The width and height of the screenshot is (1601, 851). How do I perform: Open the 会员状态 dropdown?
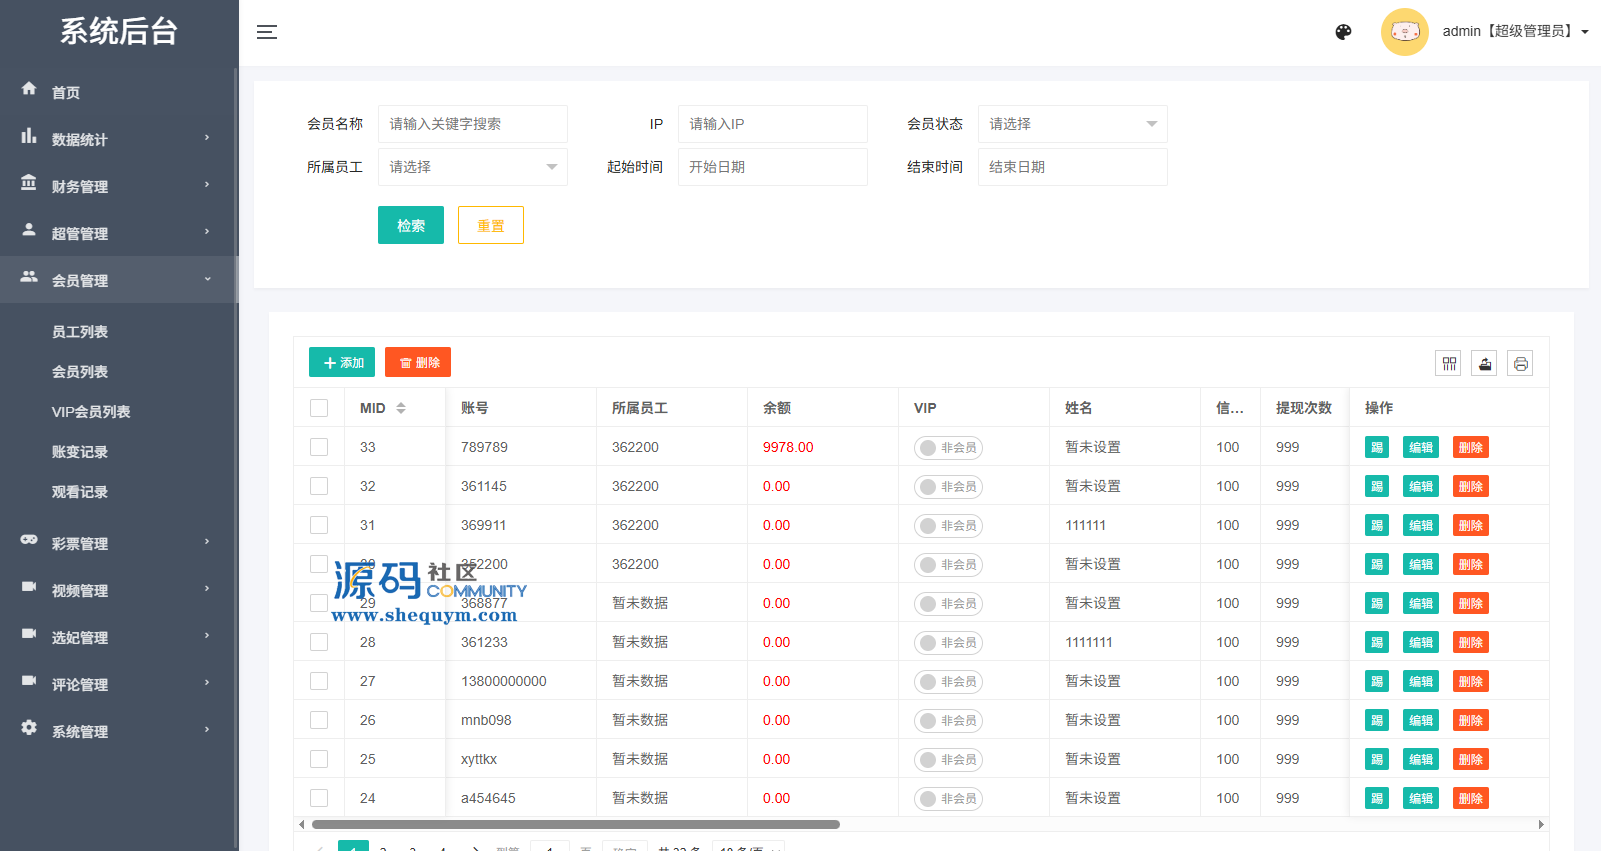[x=1072, y=124]
